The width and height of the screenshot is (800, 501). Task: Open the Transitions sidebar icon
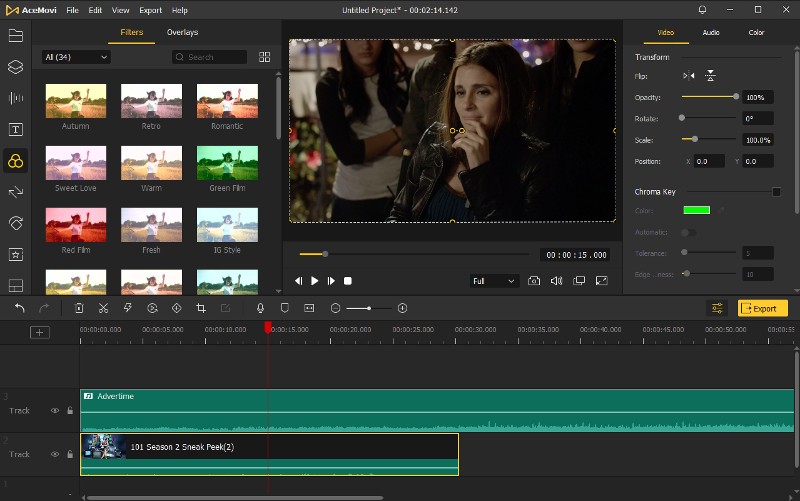[x=16, y=192]
